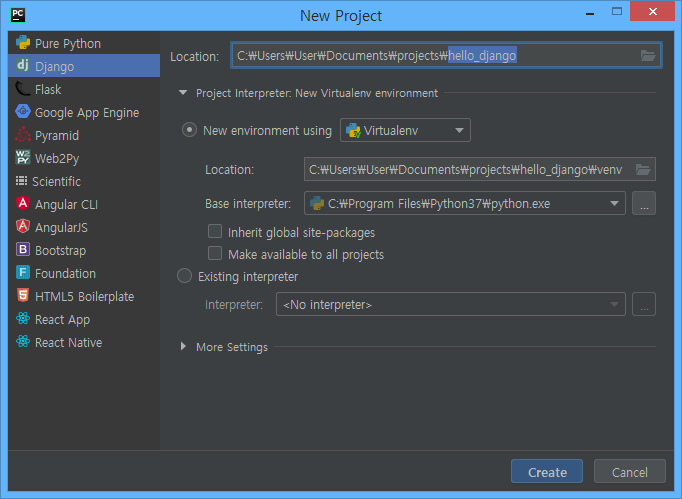Select Foundation project type
Viewport: 682px width, 499px height.
(x=84, y=273)
